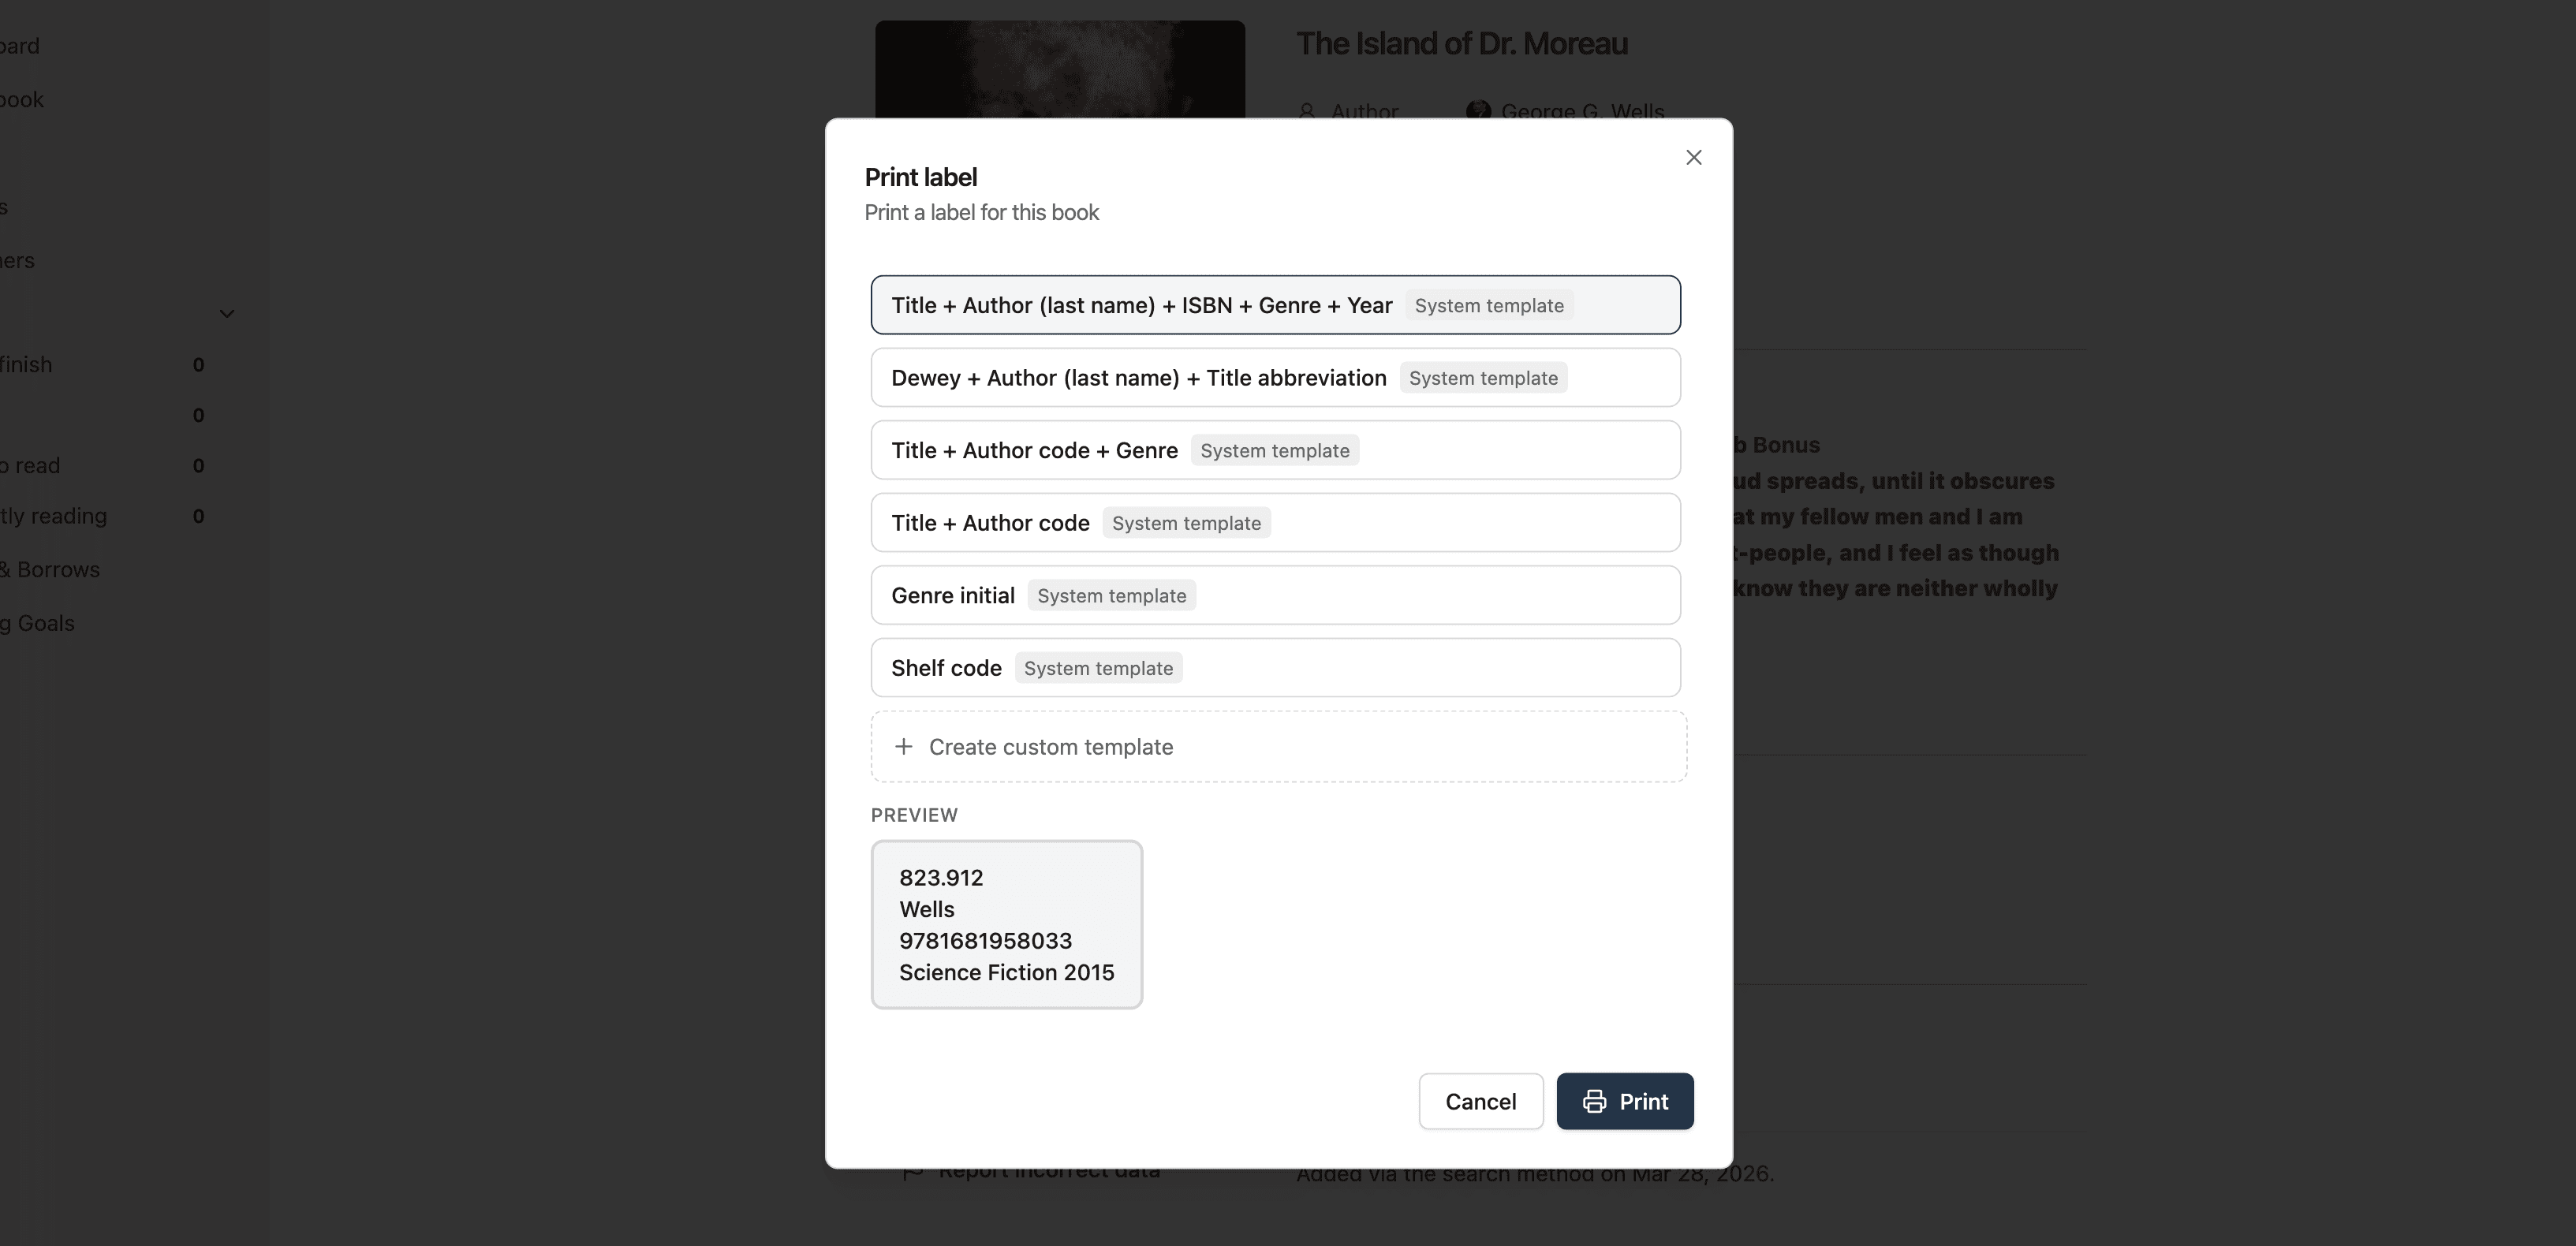Create custom template
Screen dimensions: 2576x1246
[1050, 747]
